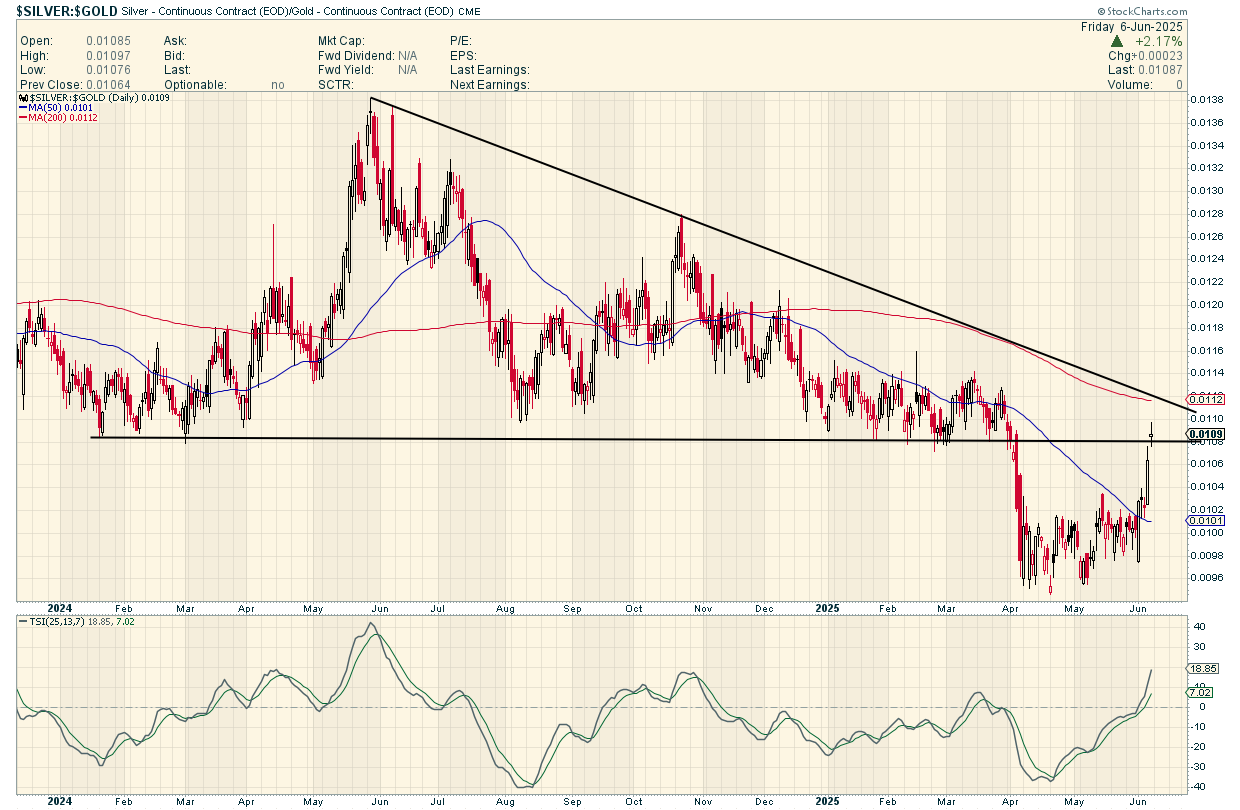Viewport: 1240px width, 810px height.
Task: Click the $SILVER:$GOLD ticker title
Action: [x=58, y=10]
